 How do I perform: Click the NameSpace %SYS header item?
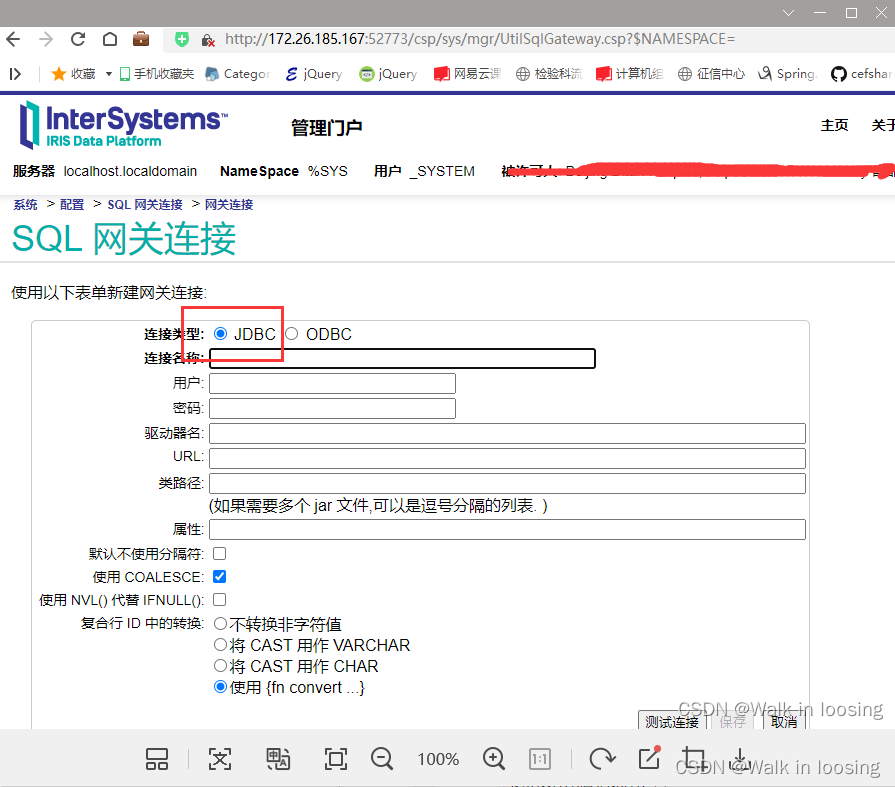[283, 171]
